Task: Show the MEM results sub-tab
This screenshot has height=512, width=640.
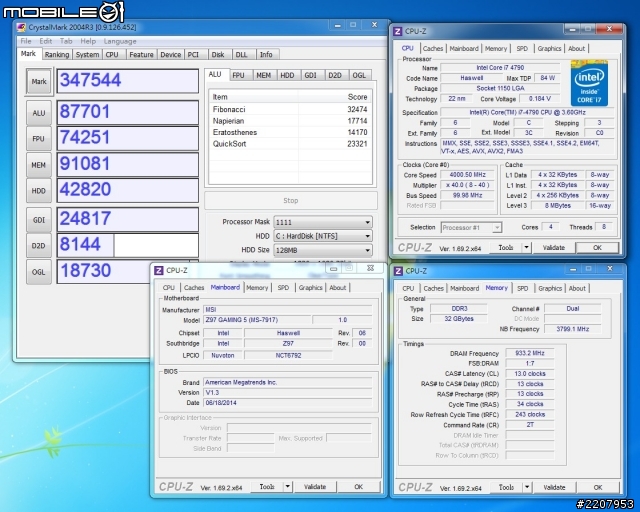Action: (264, 76)
